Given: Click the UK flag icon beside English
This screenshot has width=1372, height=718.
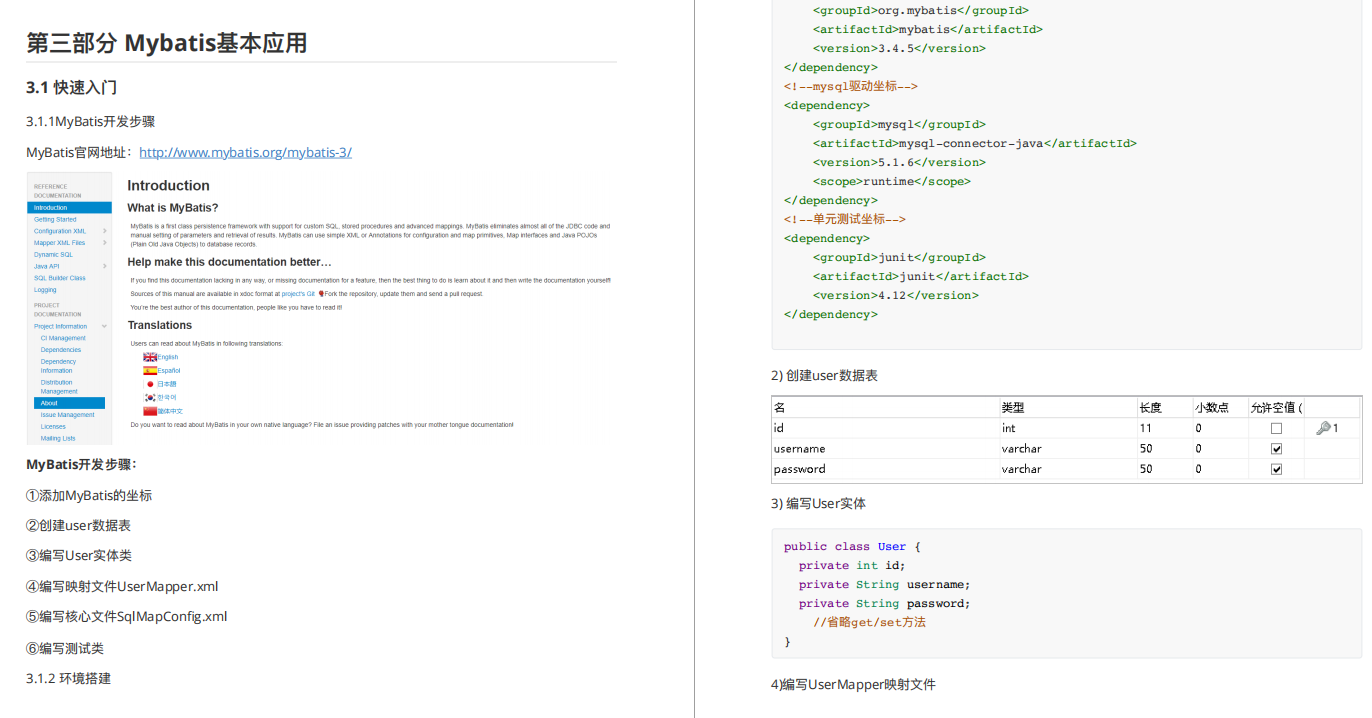Looking at the screenshot, I should click(x=150, y=357).
